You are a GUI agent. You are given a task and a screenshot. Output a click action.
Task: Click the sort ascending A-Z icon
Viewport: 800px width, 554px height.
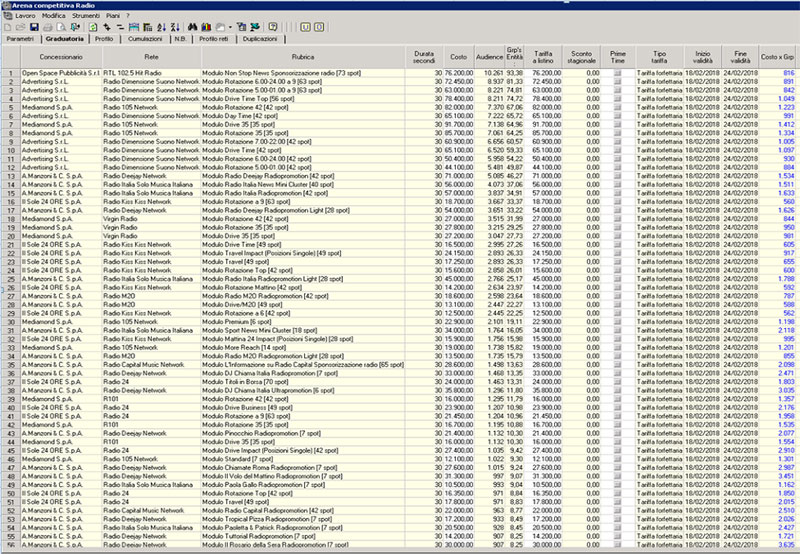[161, 27]
